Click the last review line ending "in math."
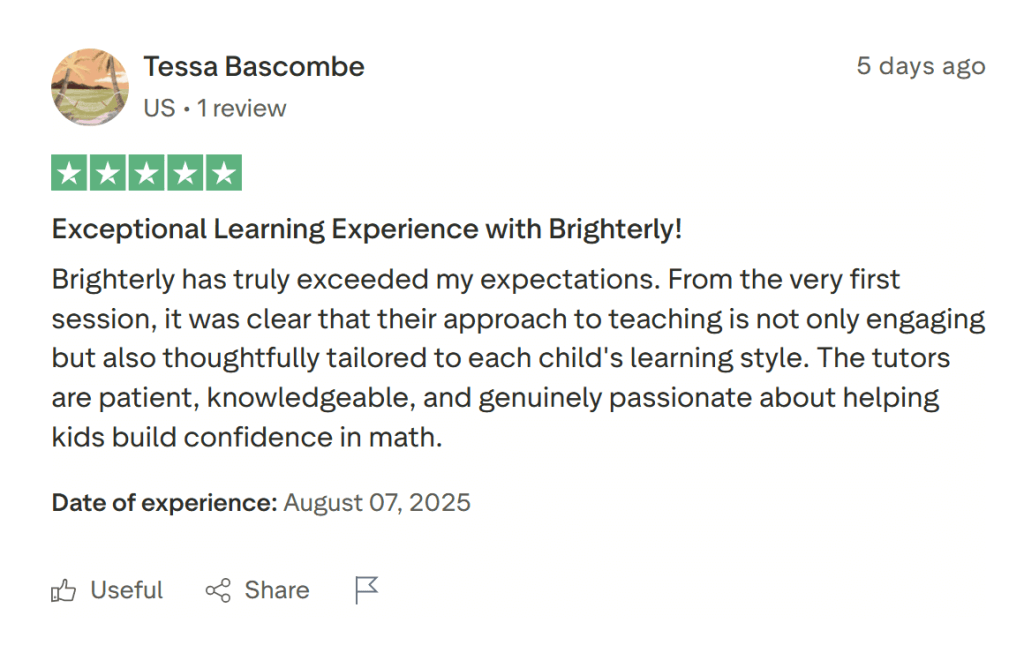Viewport: 1024px width, 653px height. pyautogui.click(x=246, y=437)
